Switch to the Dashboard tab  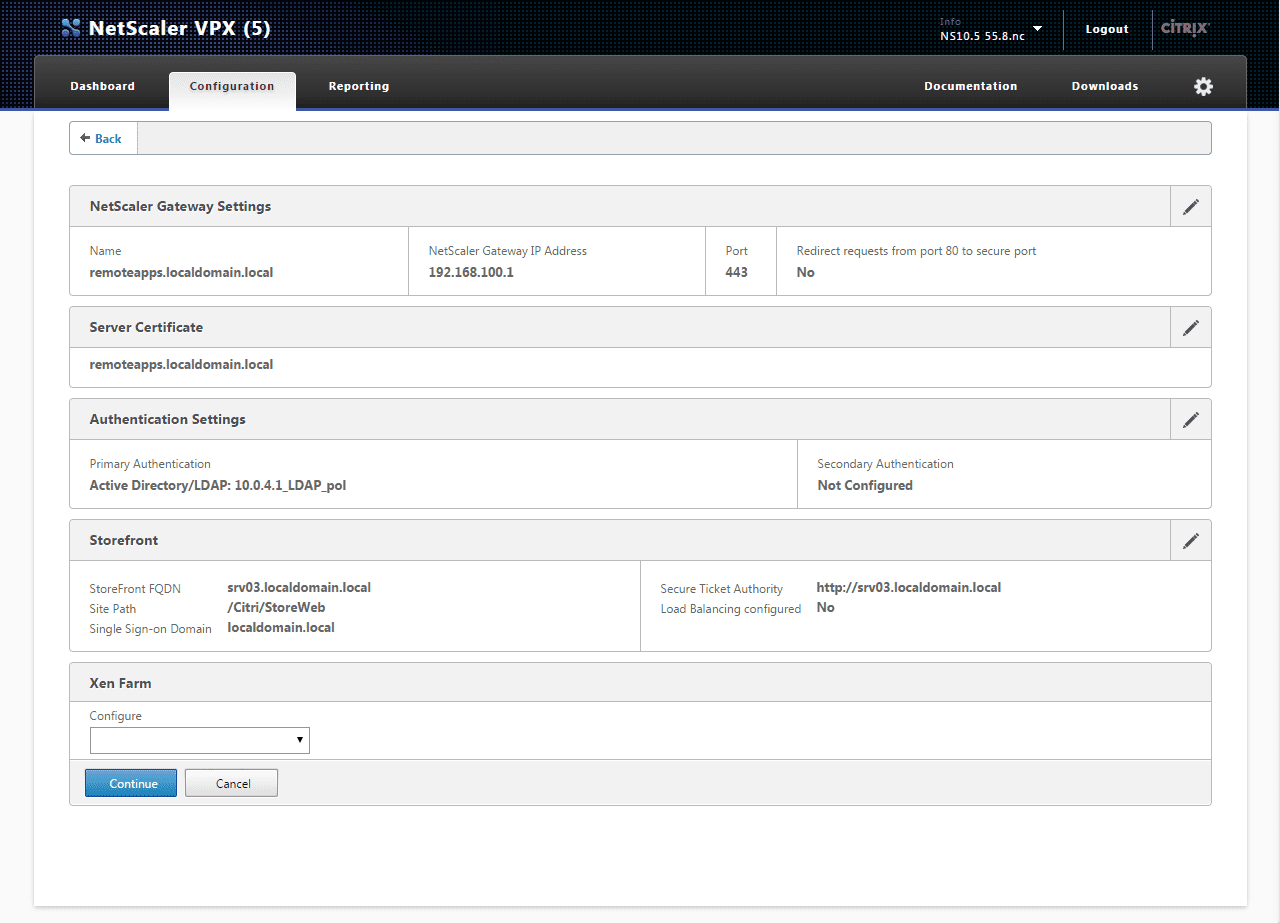pyautogui.click(x=102, y=87)
